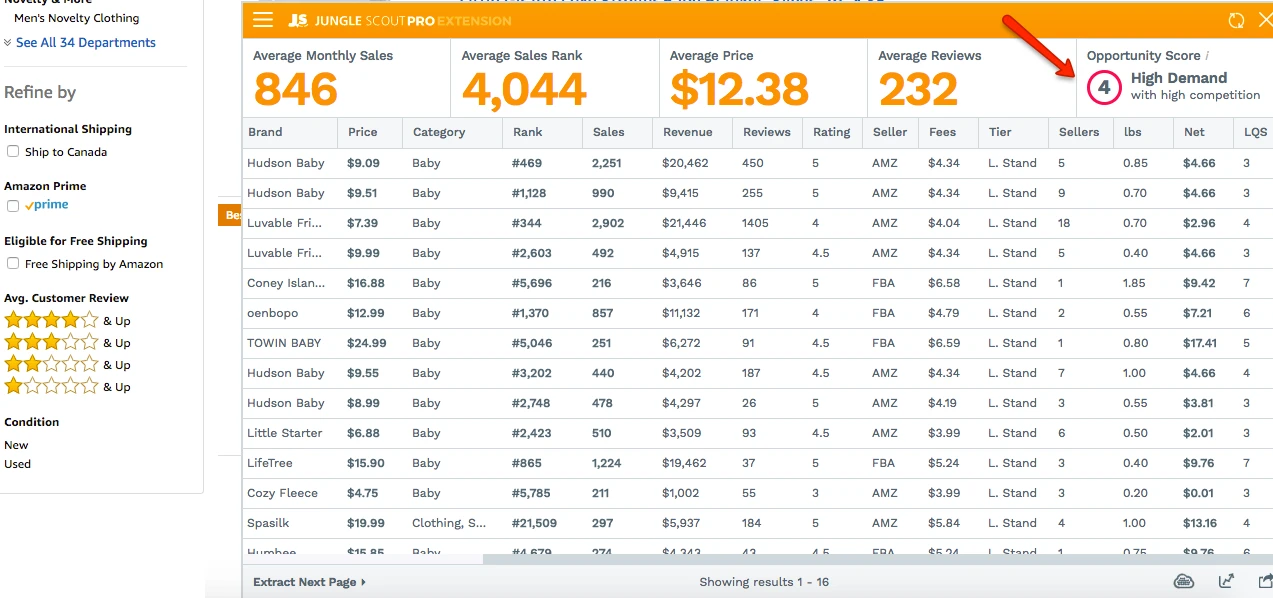Select the Cozy Fleece brand row
The image size is (1273, 598).
coord(759,493)
